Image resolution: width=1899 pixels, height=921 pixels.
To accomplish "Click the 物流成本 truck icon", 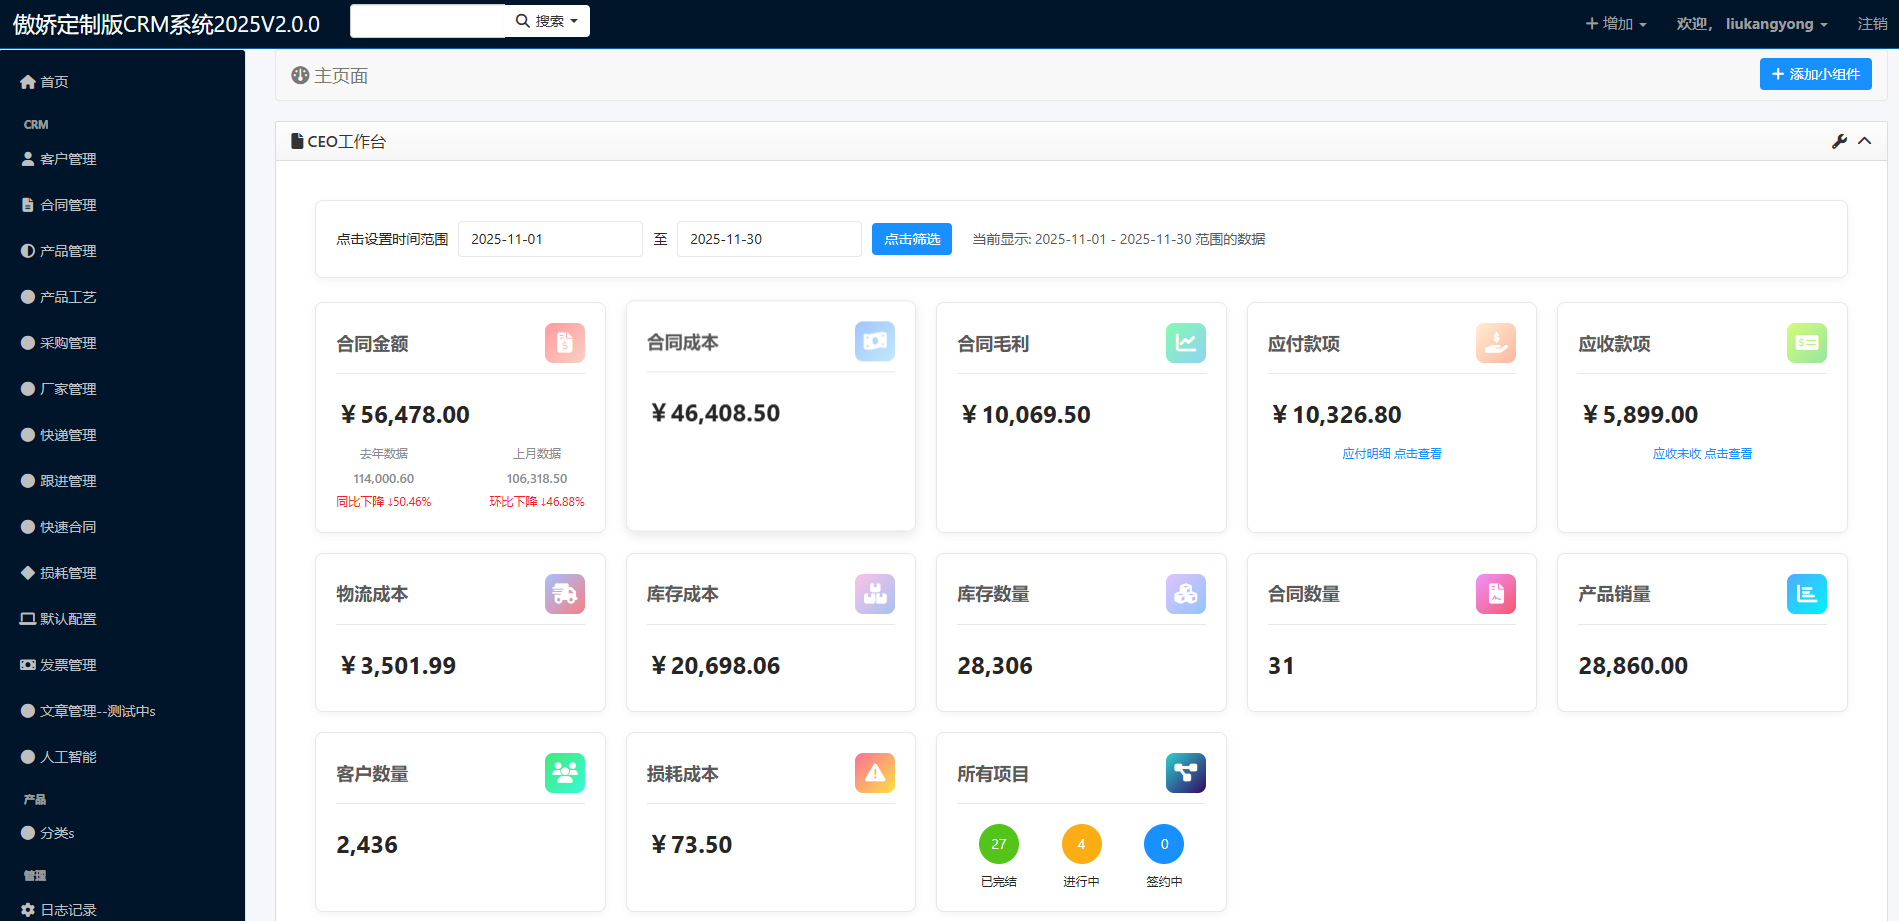I will click(564, 594).
